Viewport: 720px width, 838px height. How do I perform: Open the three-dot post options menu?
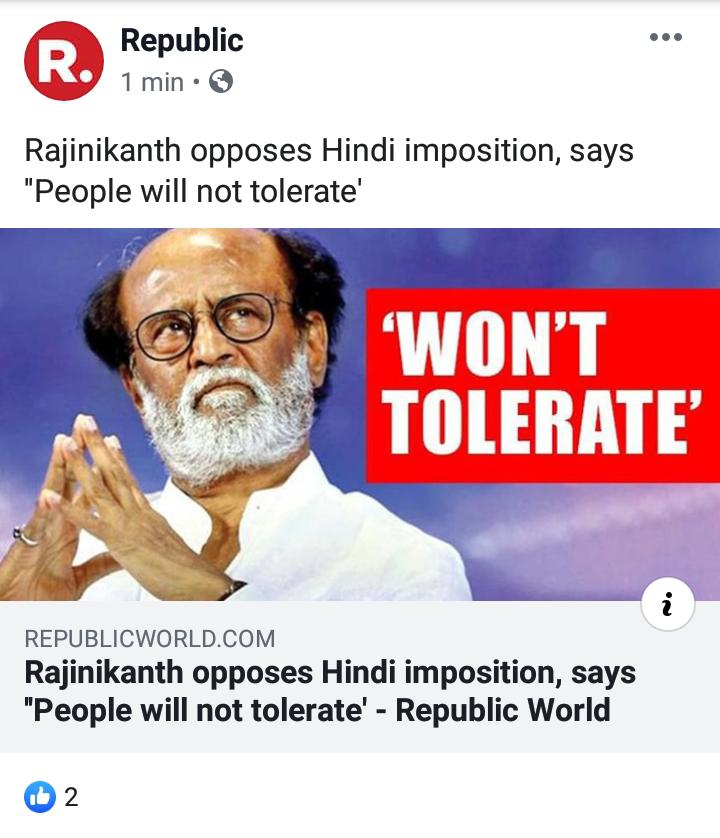[665, 37]
